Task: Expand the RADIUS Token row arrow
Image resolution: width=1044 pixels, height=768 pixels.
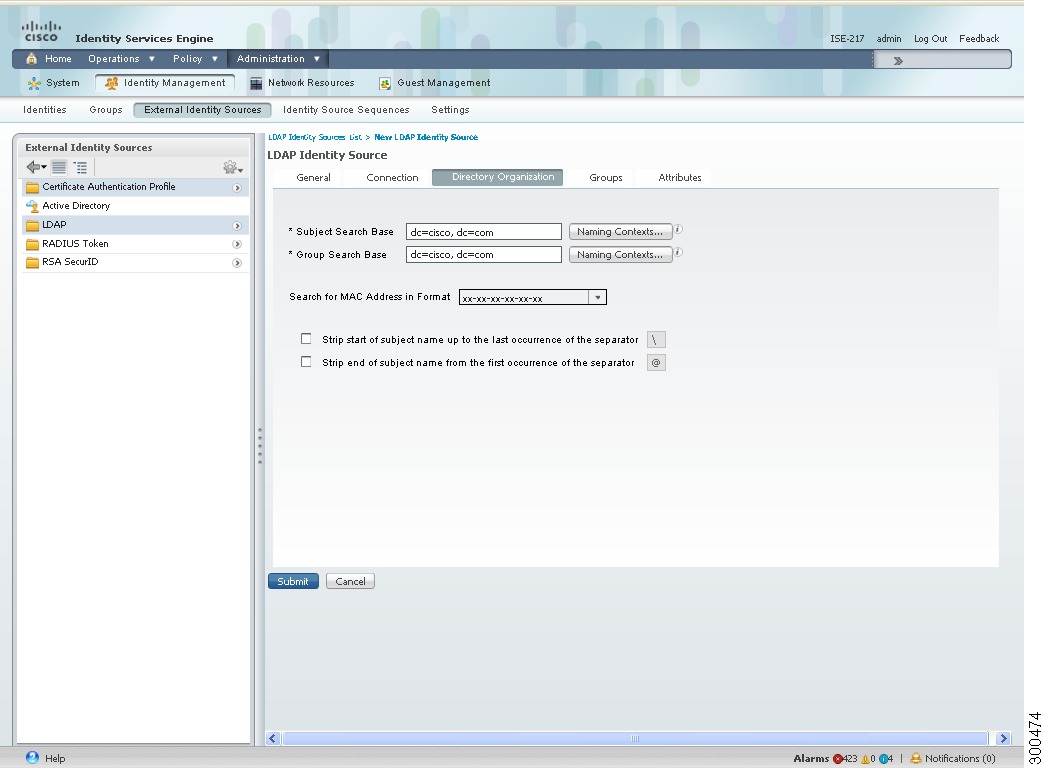Action: point(236,244)
